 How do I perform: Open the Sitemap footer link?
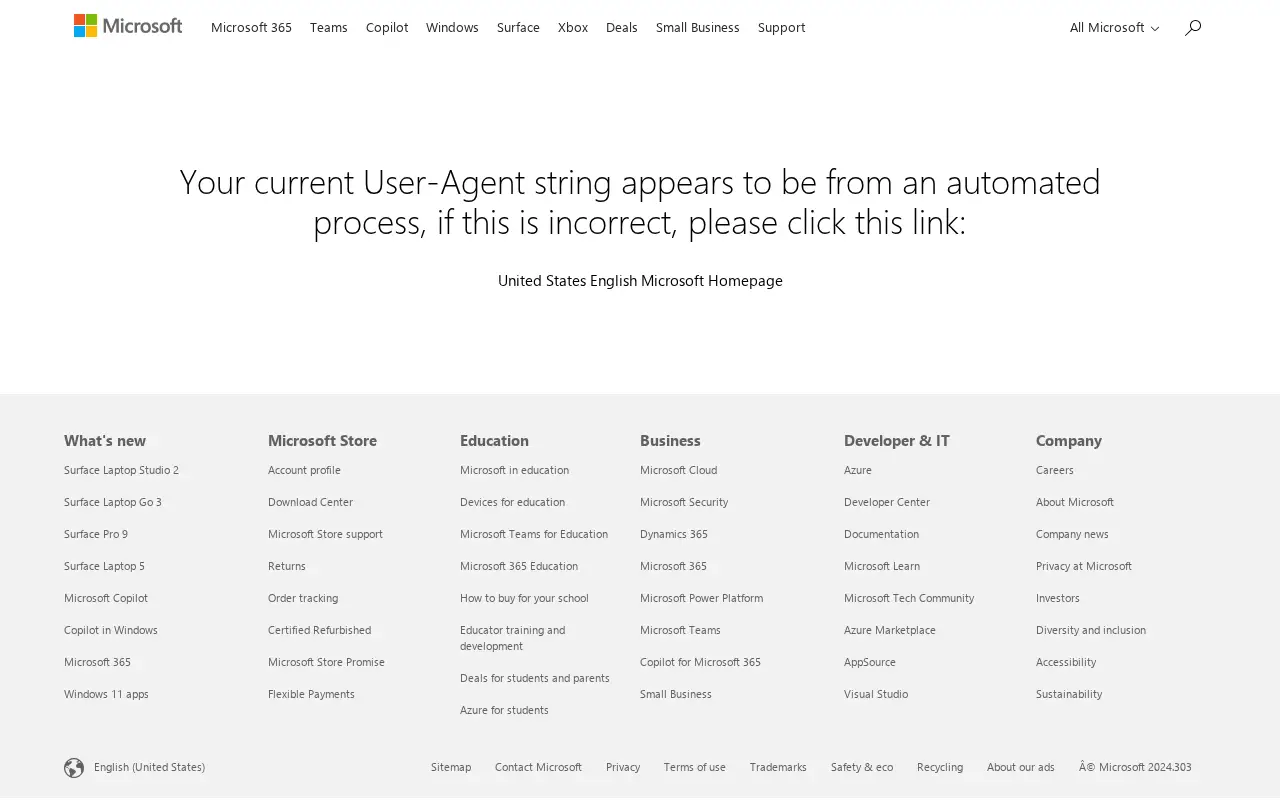(451, 767)
